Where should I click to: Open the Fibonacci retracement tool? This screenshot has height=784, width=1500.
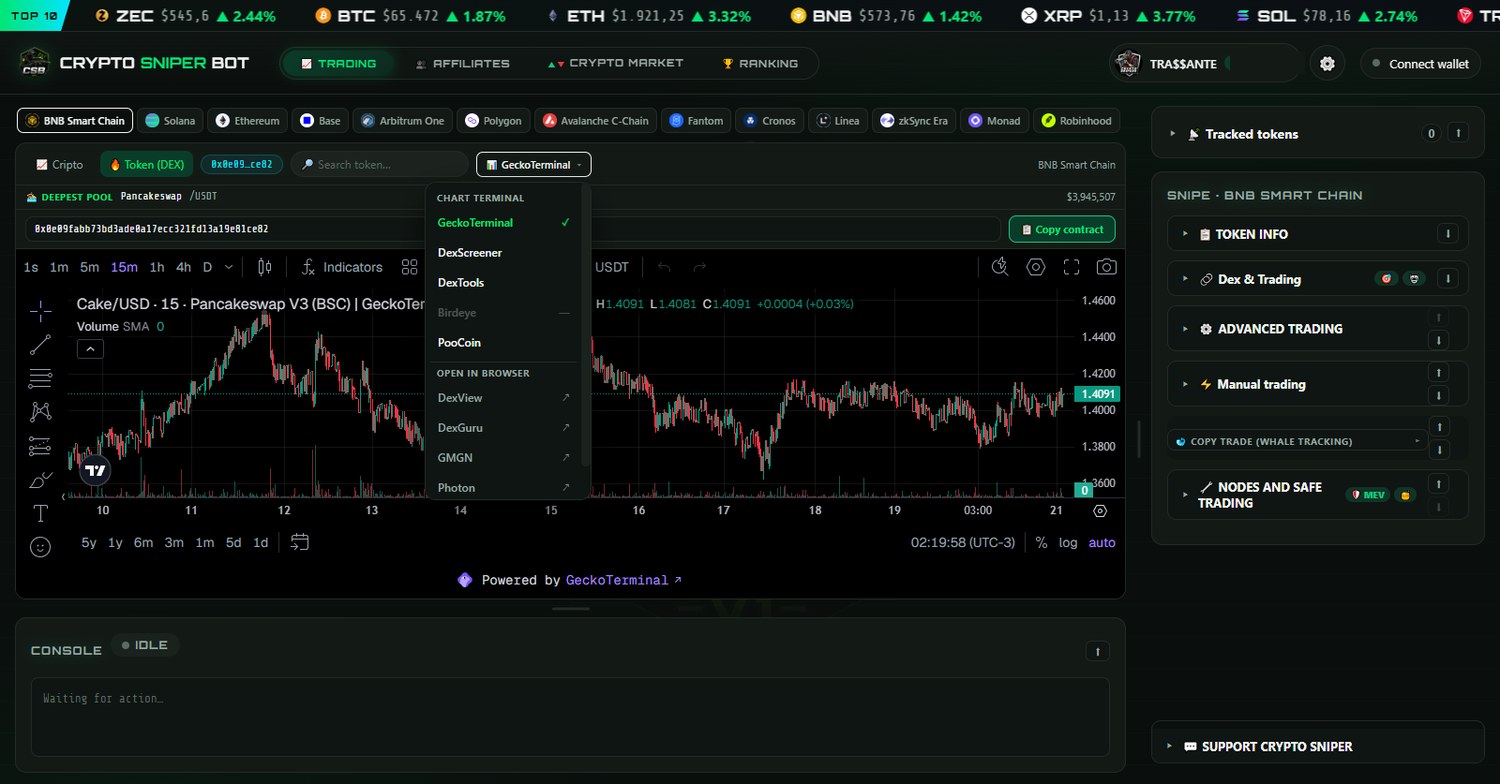[x=41, y=378]
